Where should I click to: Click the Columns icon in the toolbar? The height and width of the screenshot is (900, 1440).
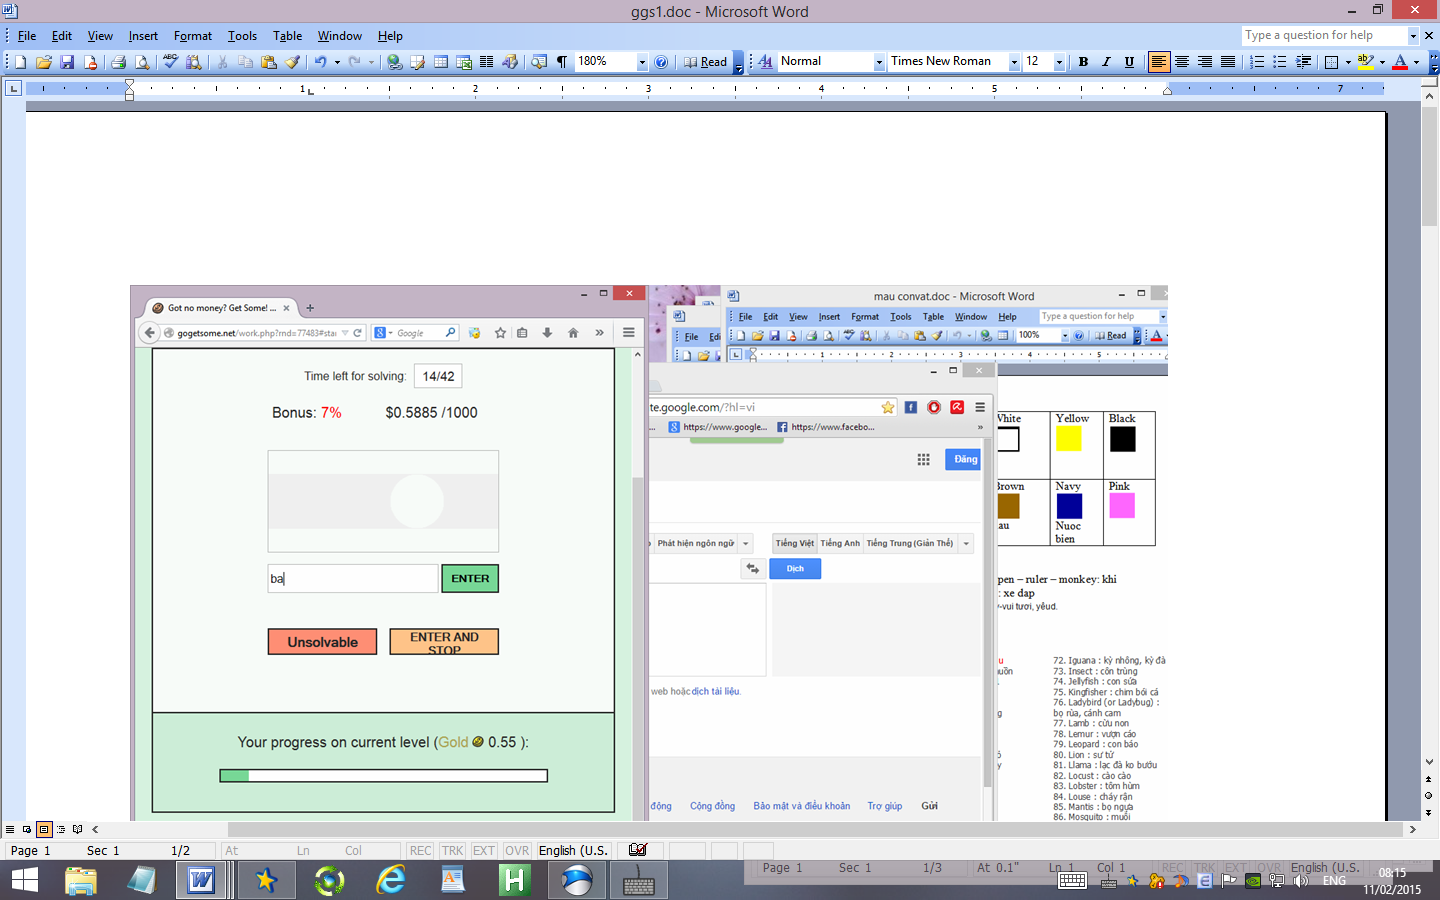point(486,62)
